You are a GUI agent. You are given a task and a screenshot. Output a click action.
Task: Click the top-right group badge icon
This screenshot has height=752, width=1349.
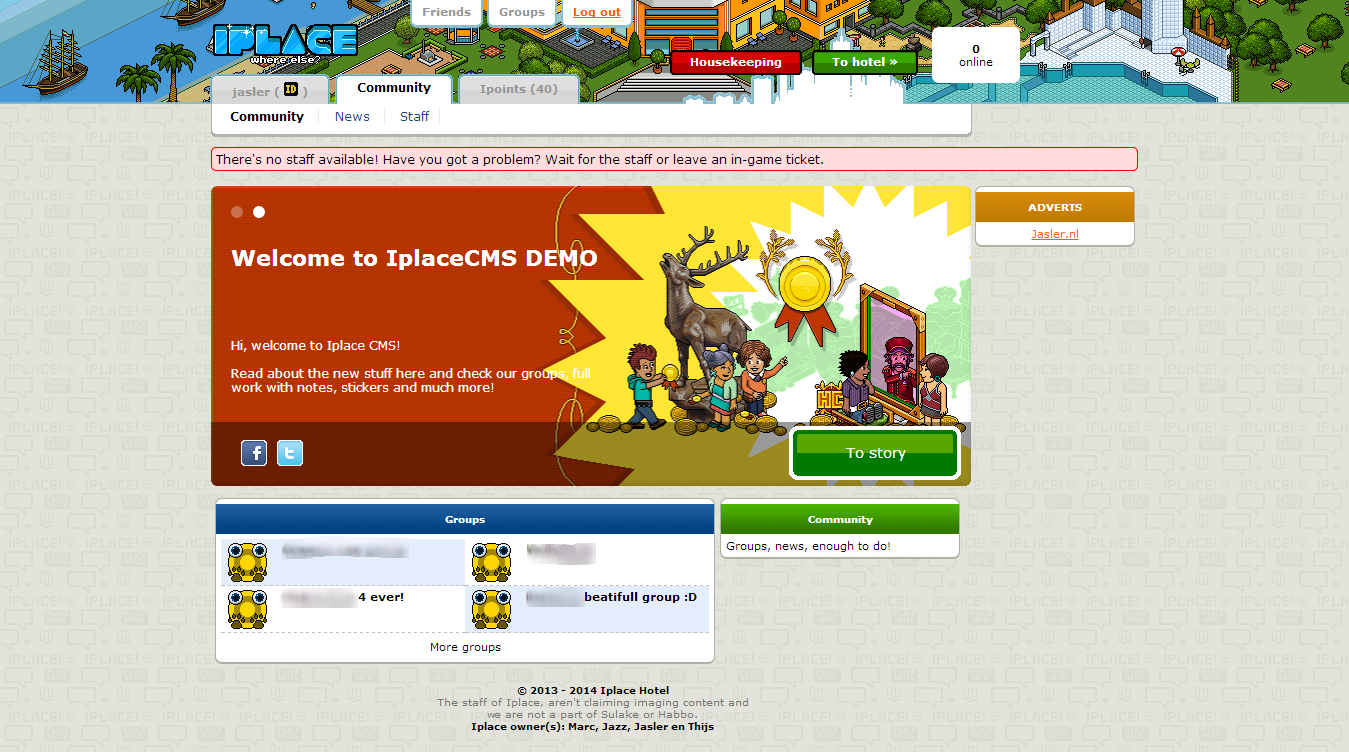(491, 562)
